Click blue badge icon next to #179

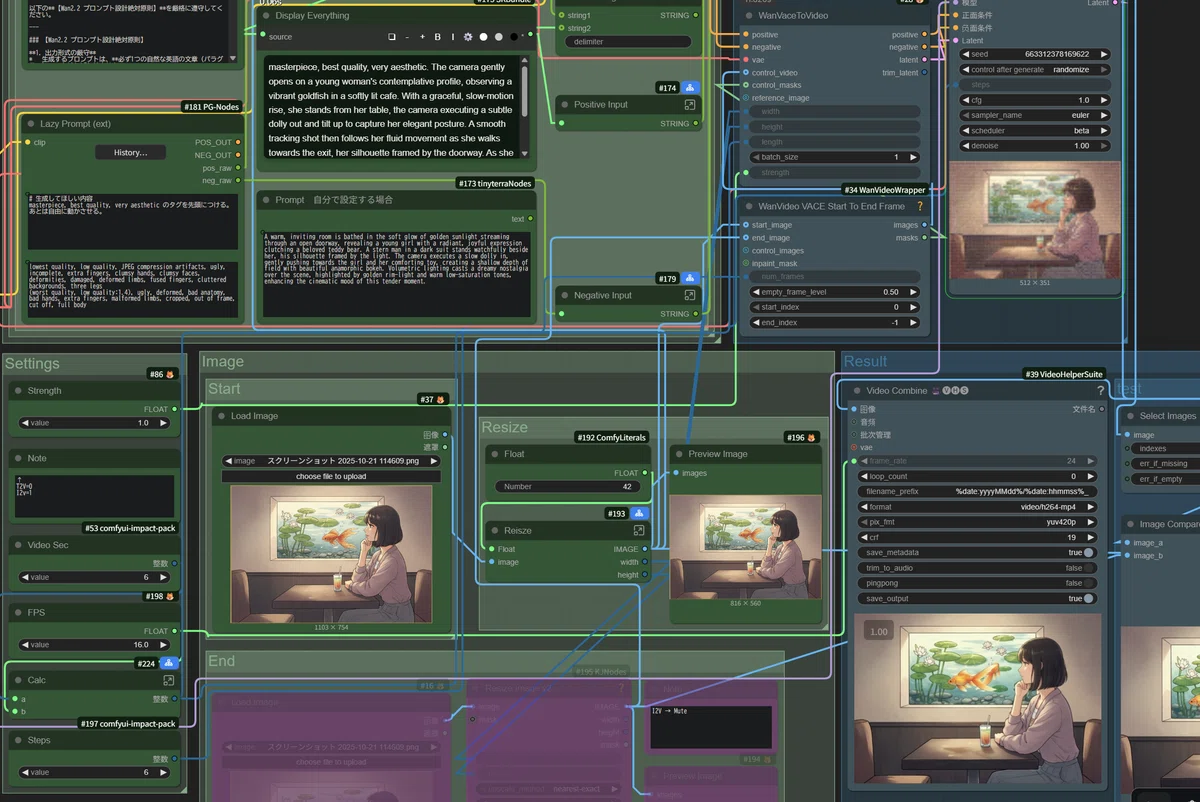tap(692, 279)
